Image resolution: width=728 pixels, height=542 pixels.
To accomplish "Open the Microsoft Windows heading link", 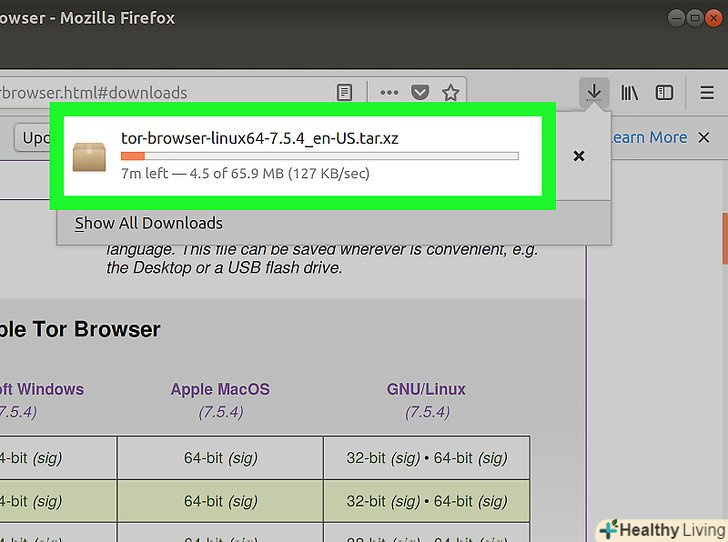I will click(x=42, y=389).
